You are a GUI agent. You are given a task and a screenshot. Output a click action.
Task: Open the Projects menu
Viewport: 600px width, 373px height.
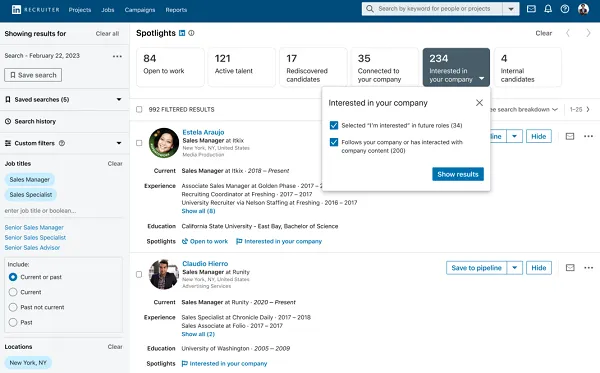80,10
